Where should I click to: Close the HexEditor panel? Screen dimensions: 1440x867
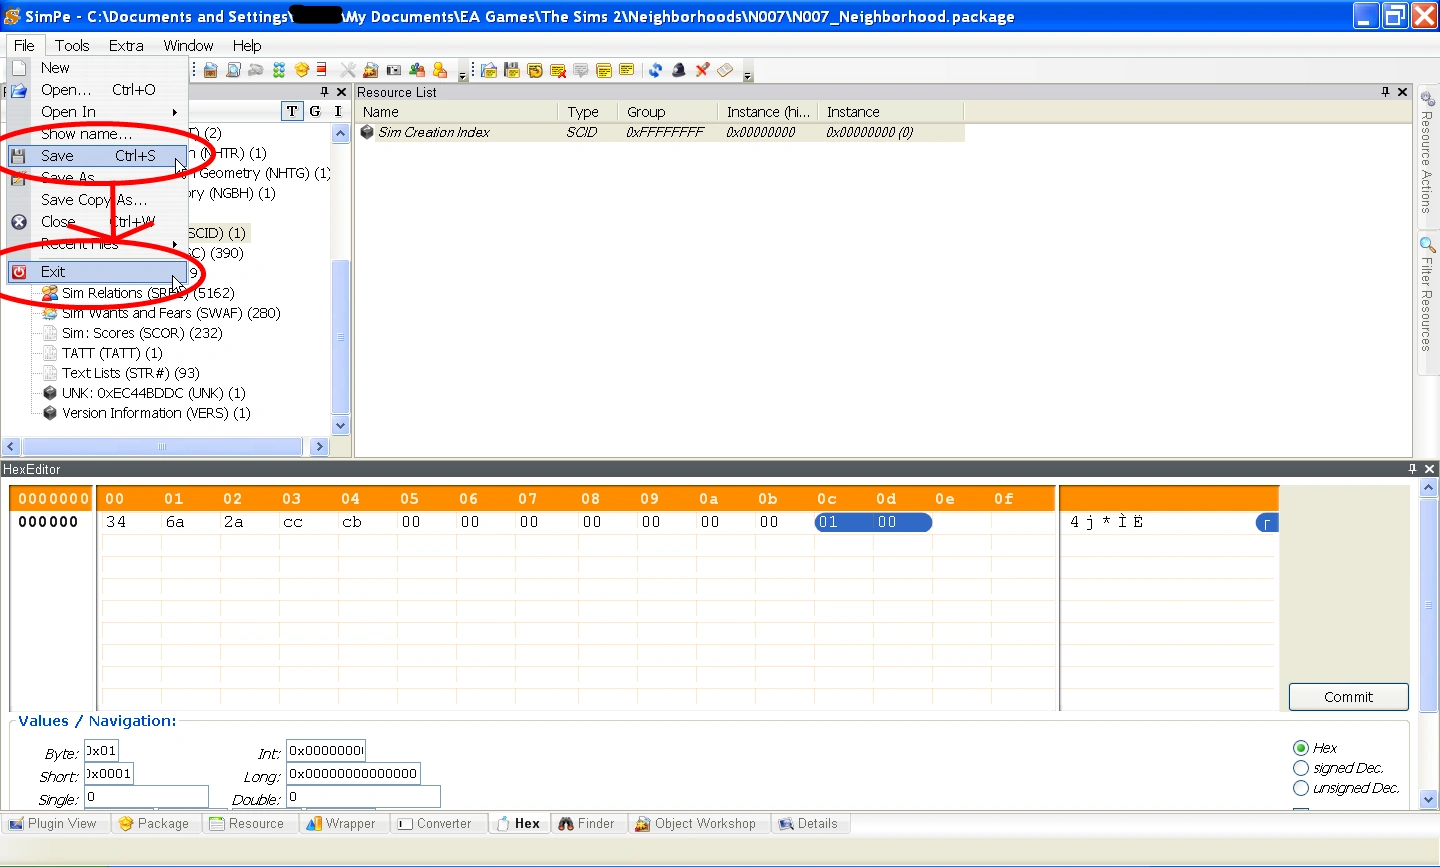pyautogui.click(x=1429, y=469)
